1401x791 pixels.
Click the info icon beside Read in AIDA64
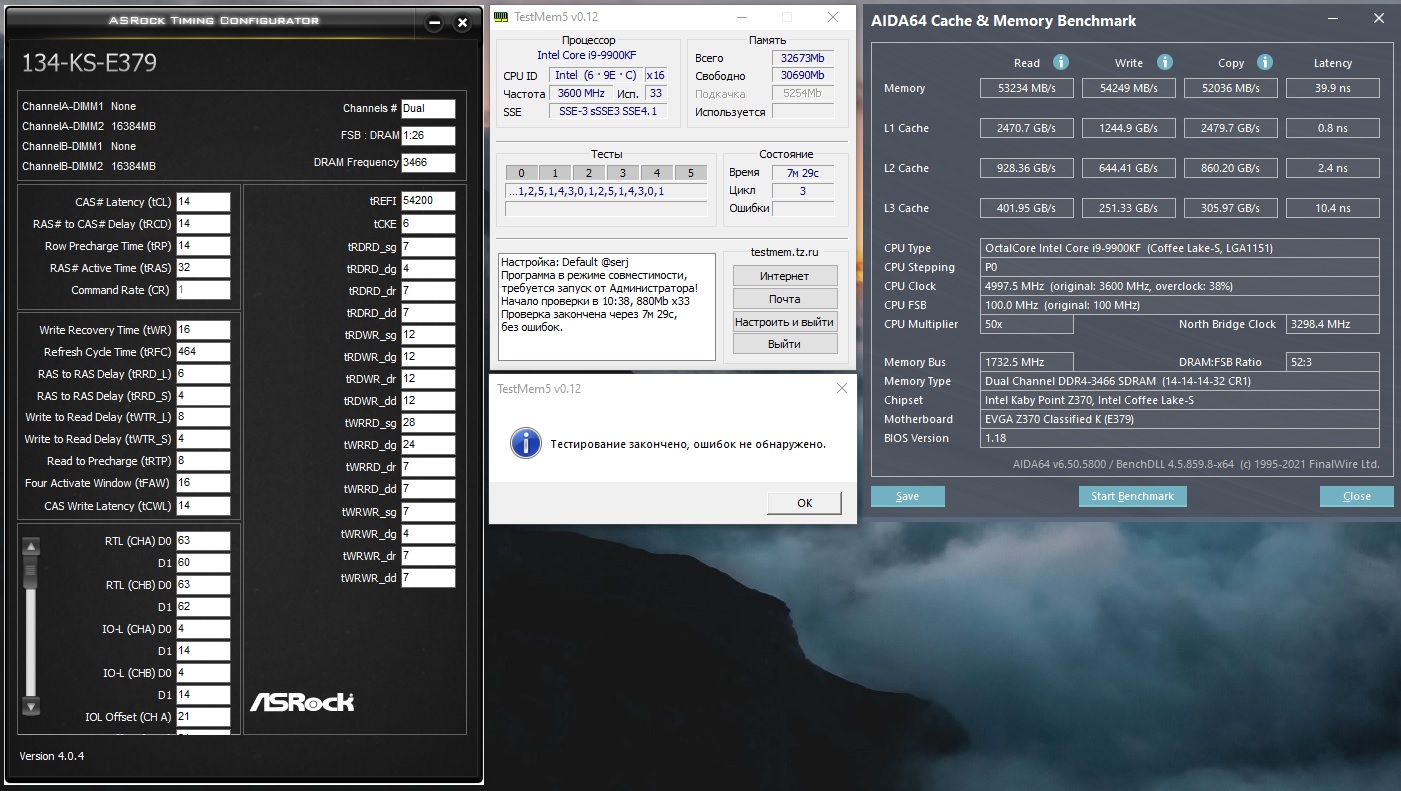coord(1061,62)
